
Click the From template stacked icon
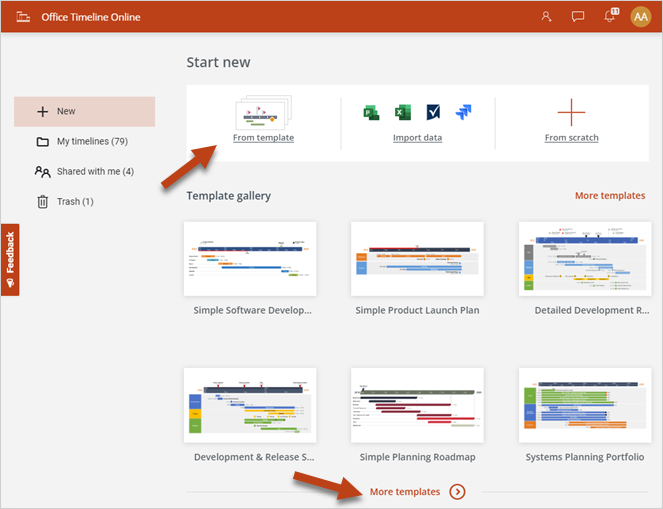262,113
